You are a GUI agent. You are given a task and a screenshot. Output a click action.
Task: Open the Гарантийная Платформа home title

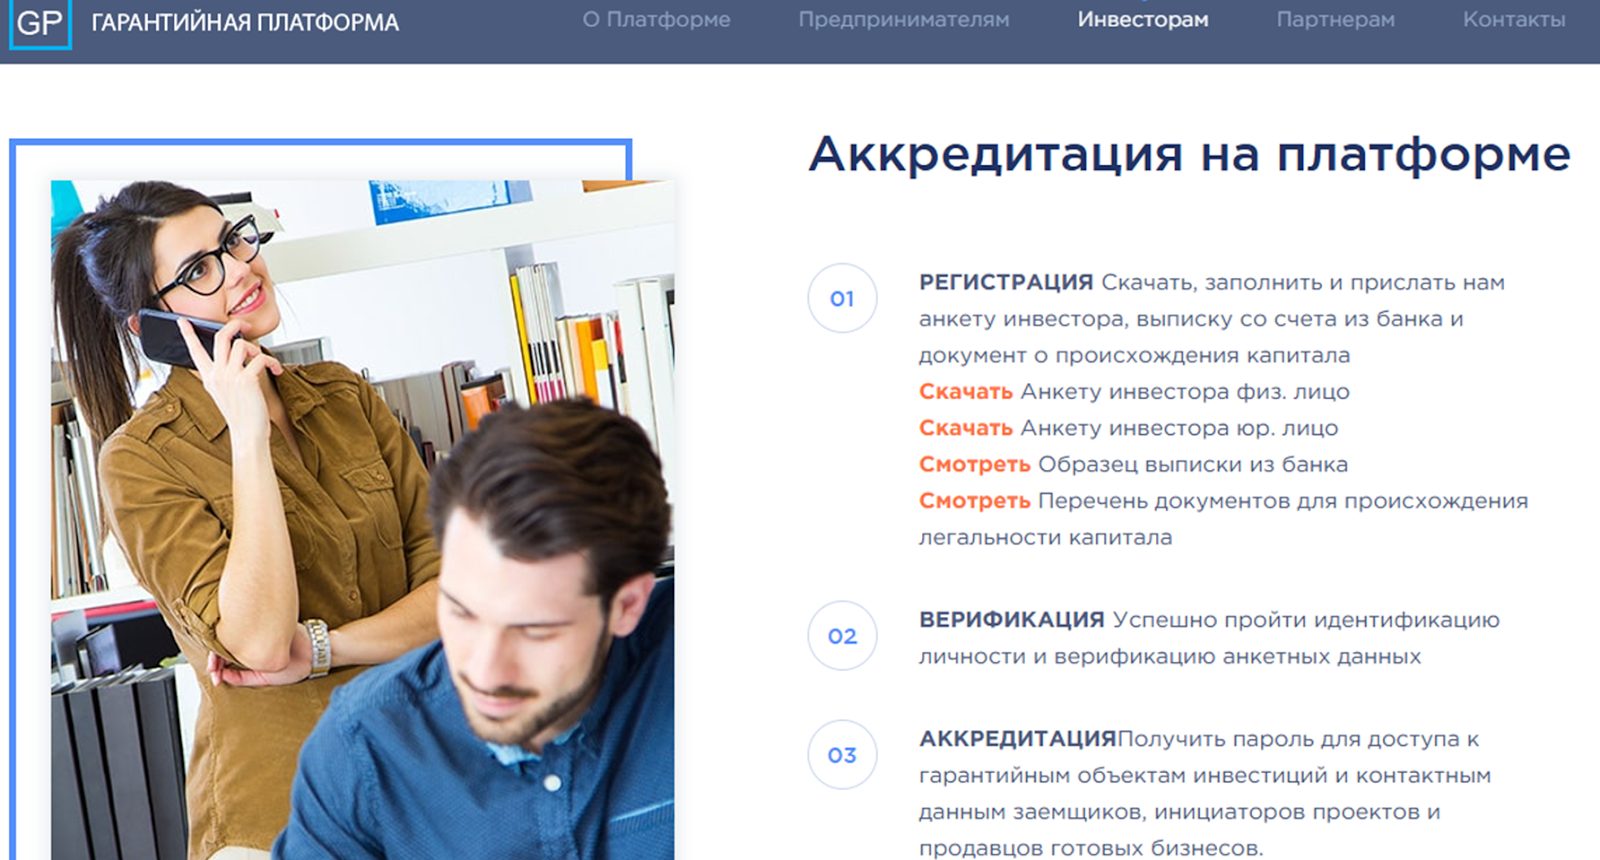pyautogui.click(x=245, y=22)
